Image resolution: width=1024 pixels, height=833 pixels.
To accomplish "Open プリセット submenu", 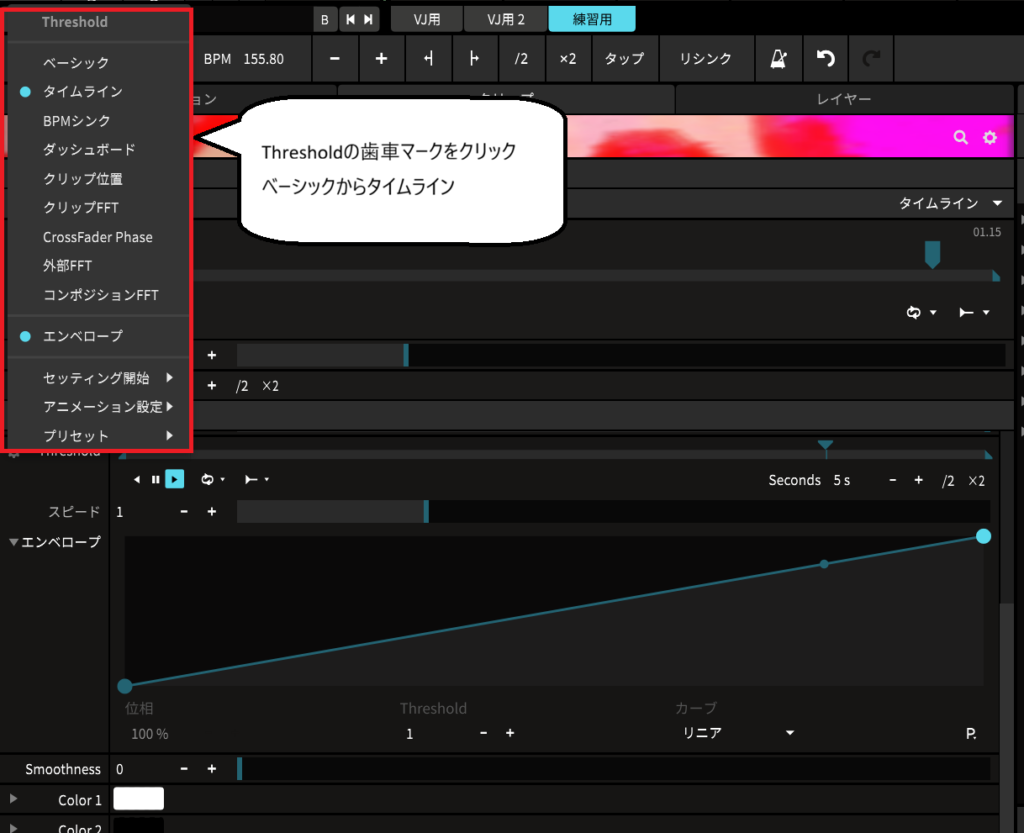I will click(108, 435).
